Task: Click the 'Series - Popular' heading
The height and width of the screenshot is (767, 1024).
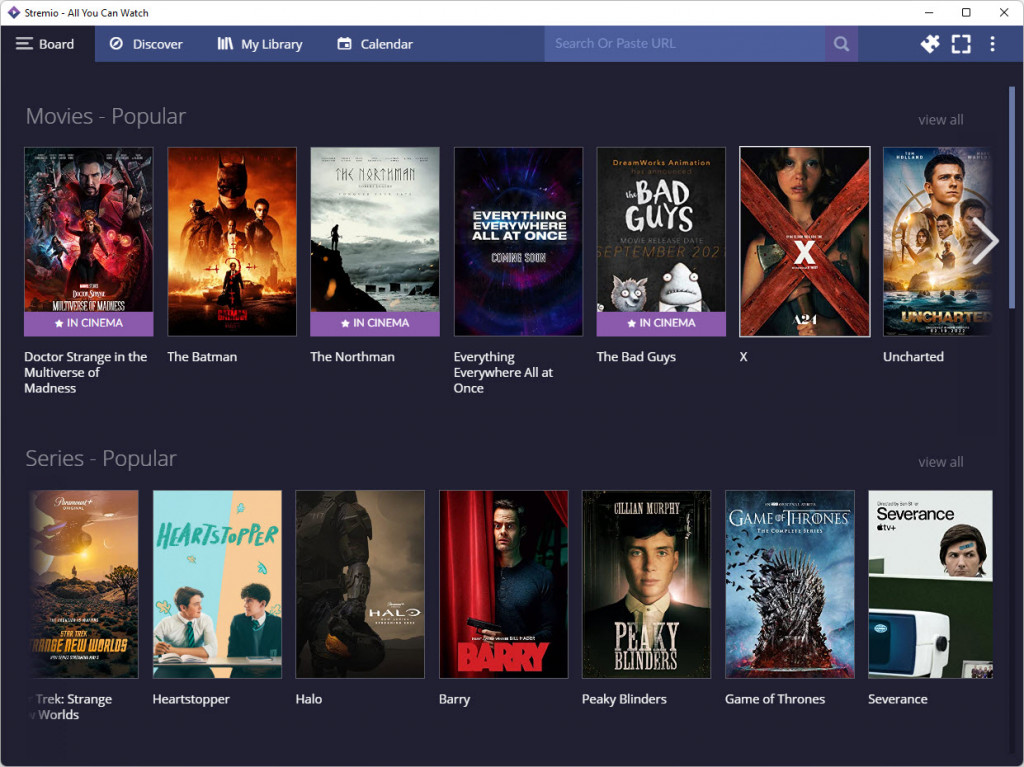Action: pyautogui.click(x=101, y=459)
